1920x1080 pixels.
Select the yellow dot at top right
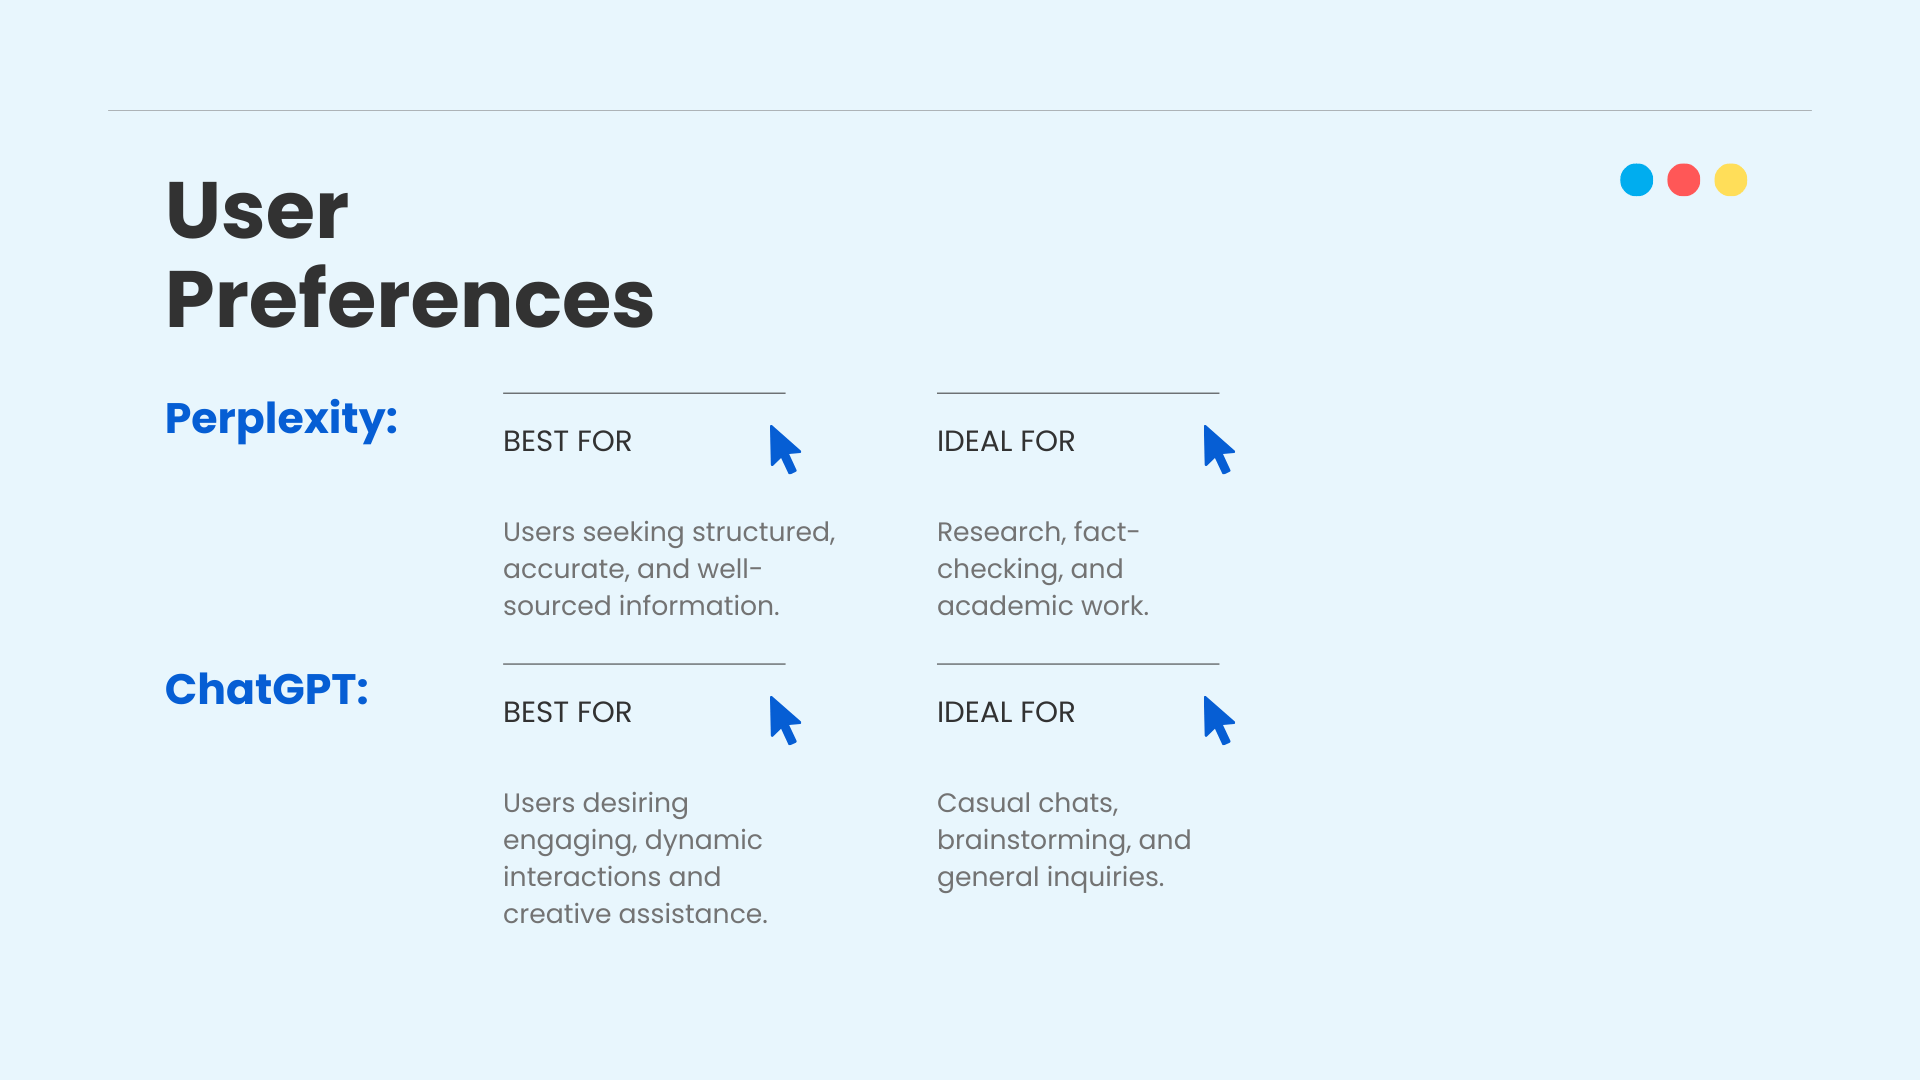tap(1731, 180)
